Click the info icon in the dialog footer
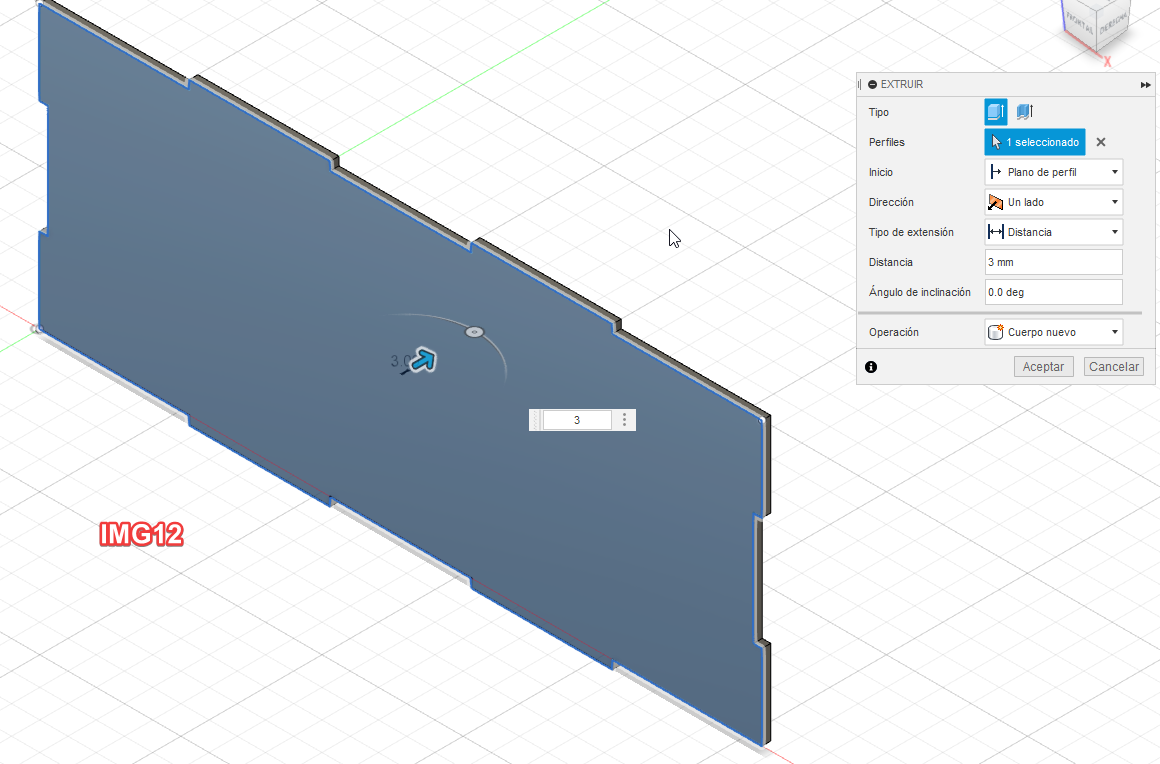This screenshot has width=1160, height=764. coord(871,367)
